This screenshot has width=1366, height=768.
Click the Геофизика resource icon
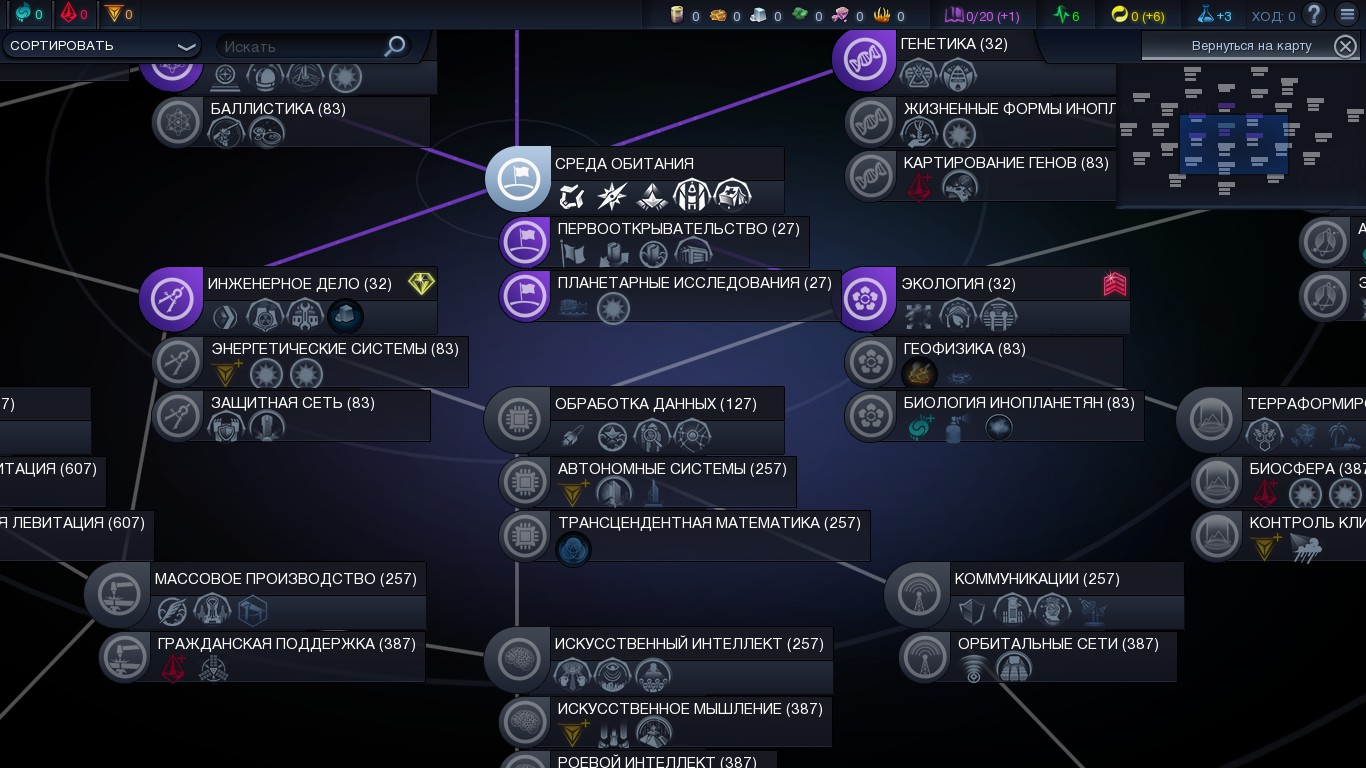click(x=919, y=375)
